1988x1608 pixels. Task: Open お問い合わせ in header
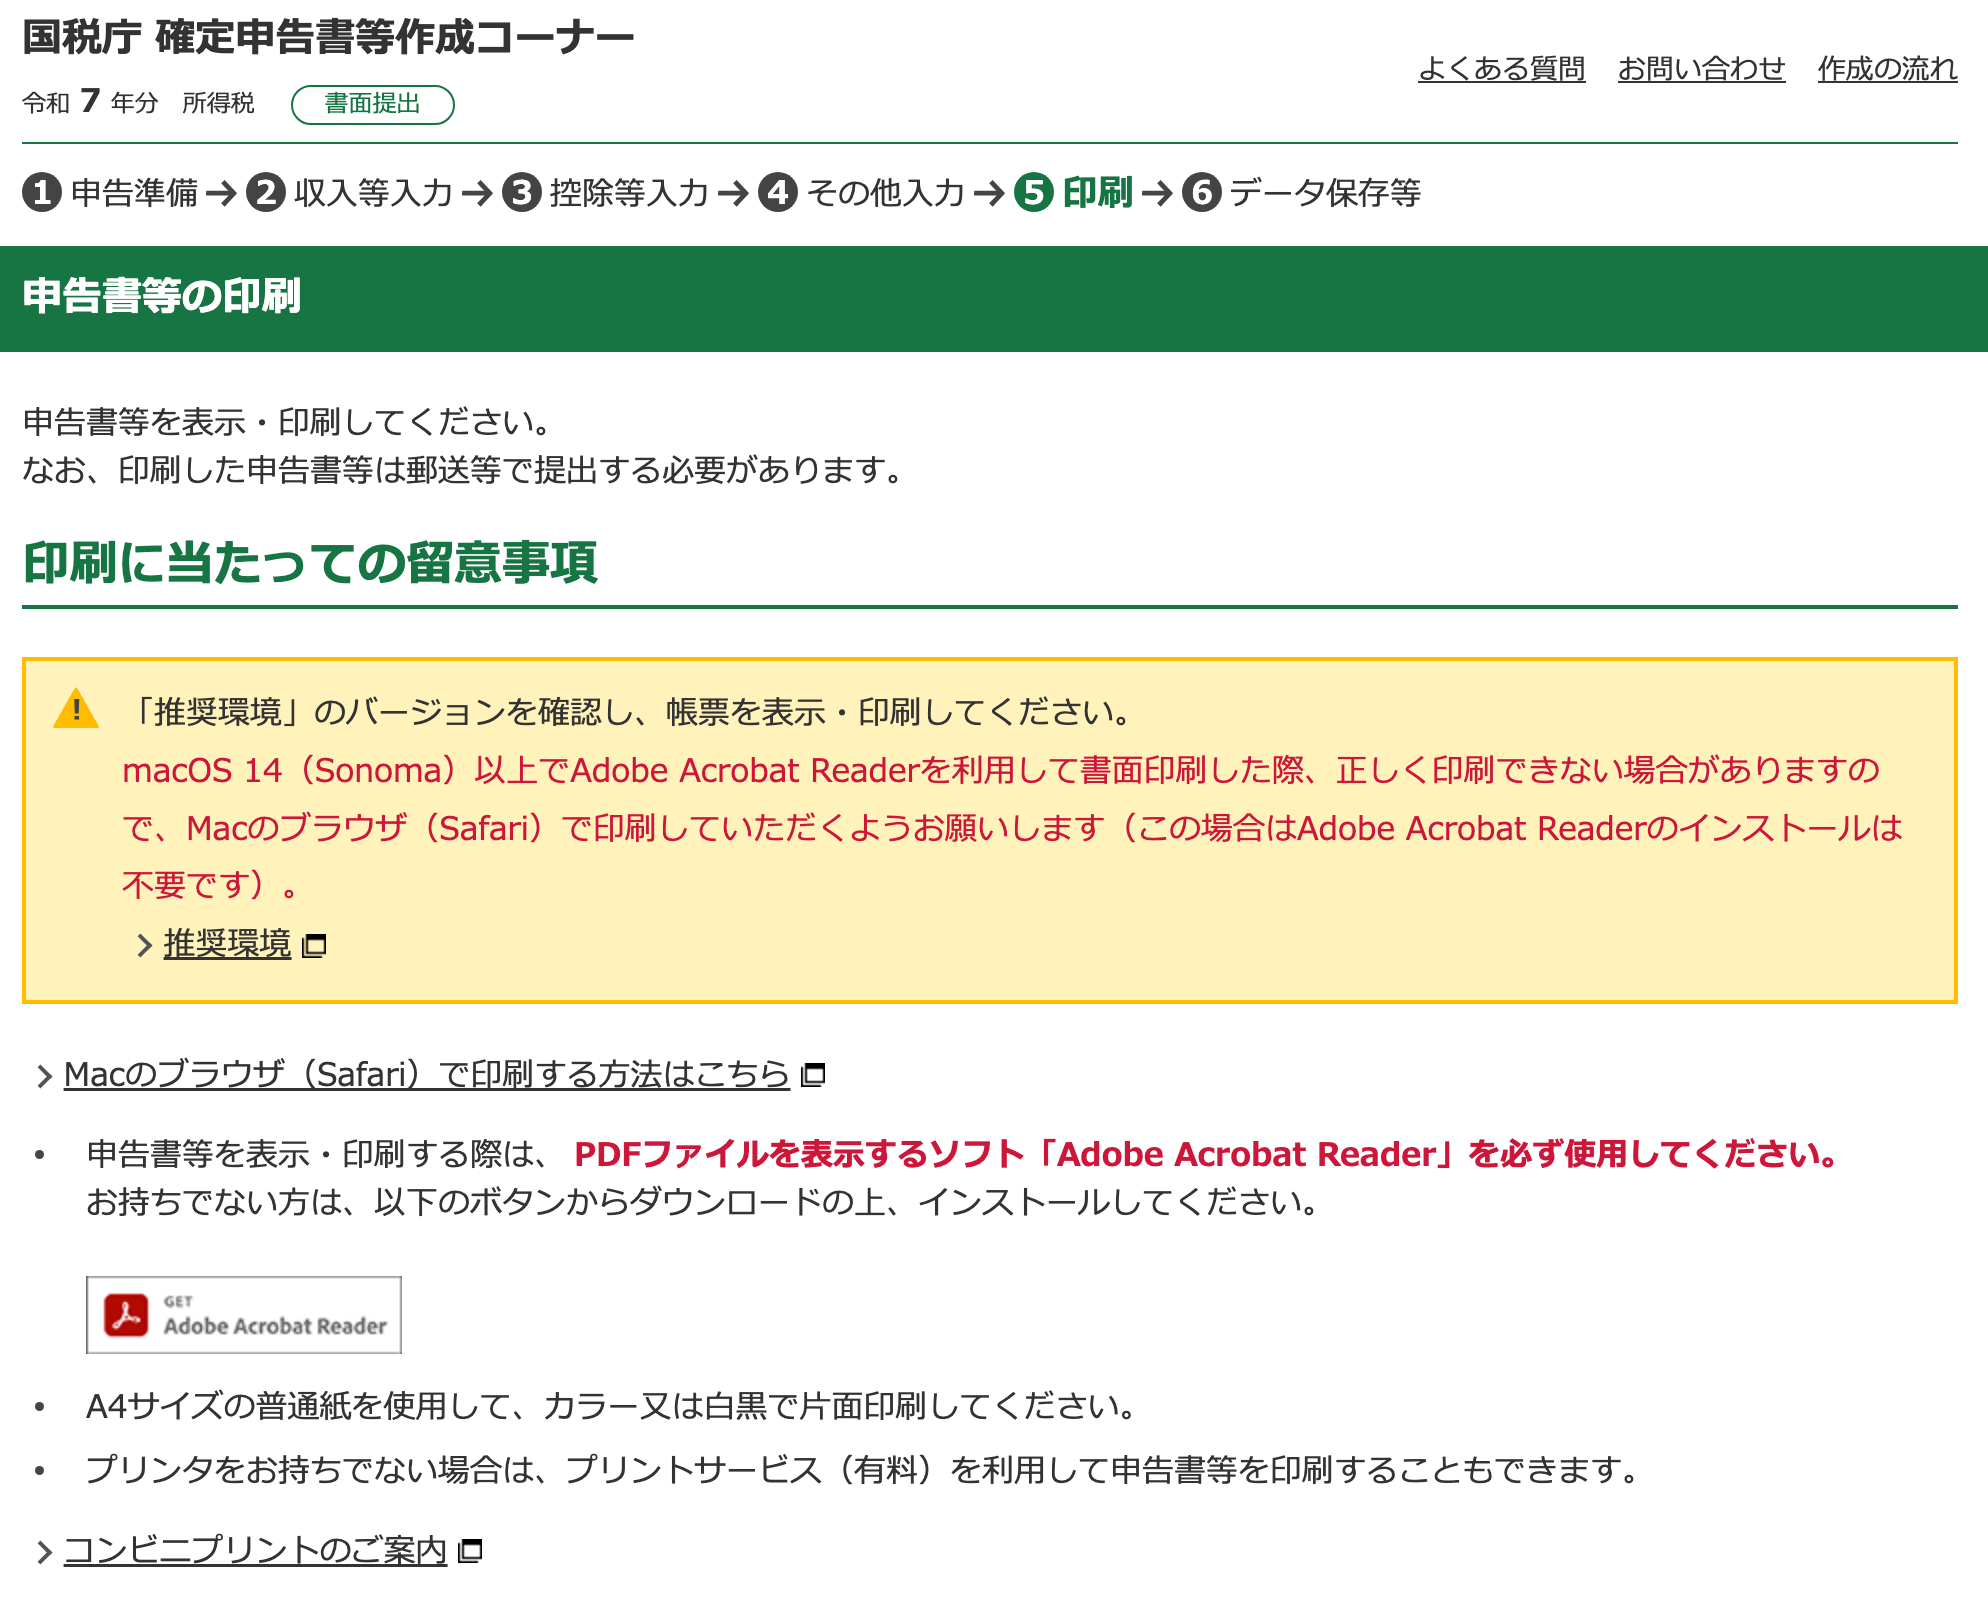(x=1701, y=68)
